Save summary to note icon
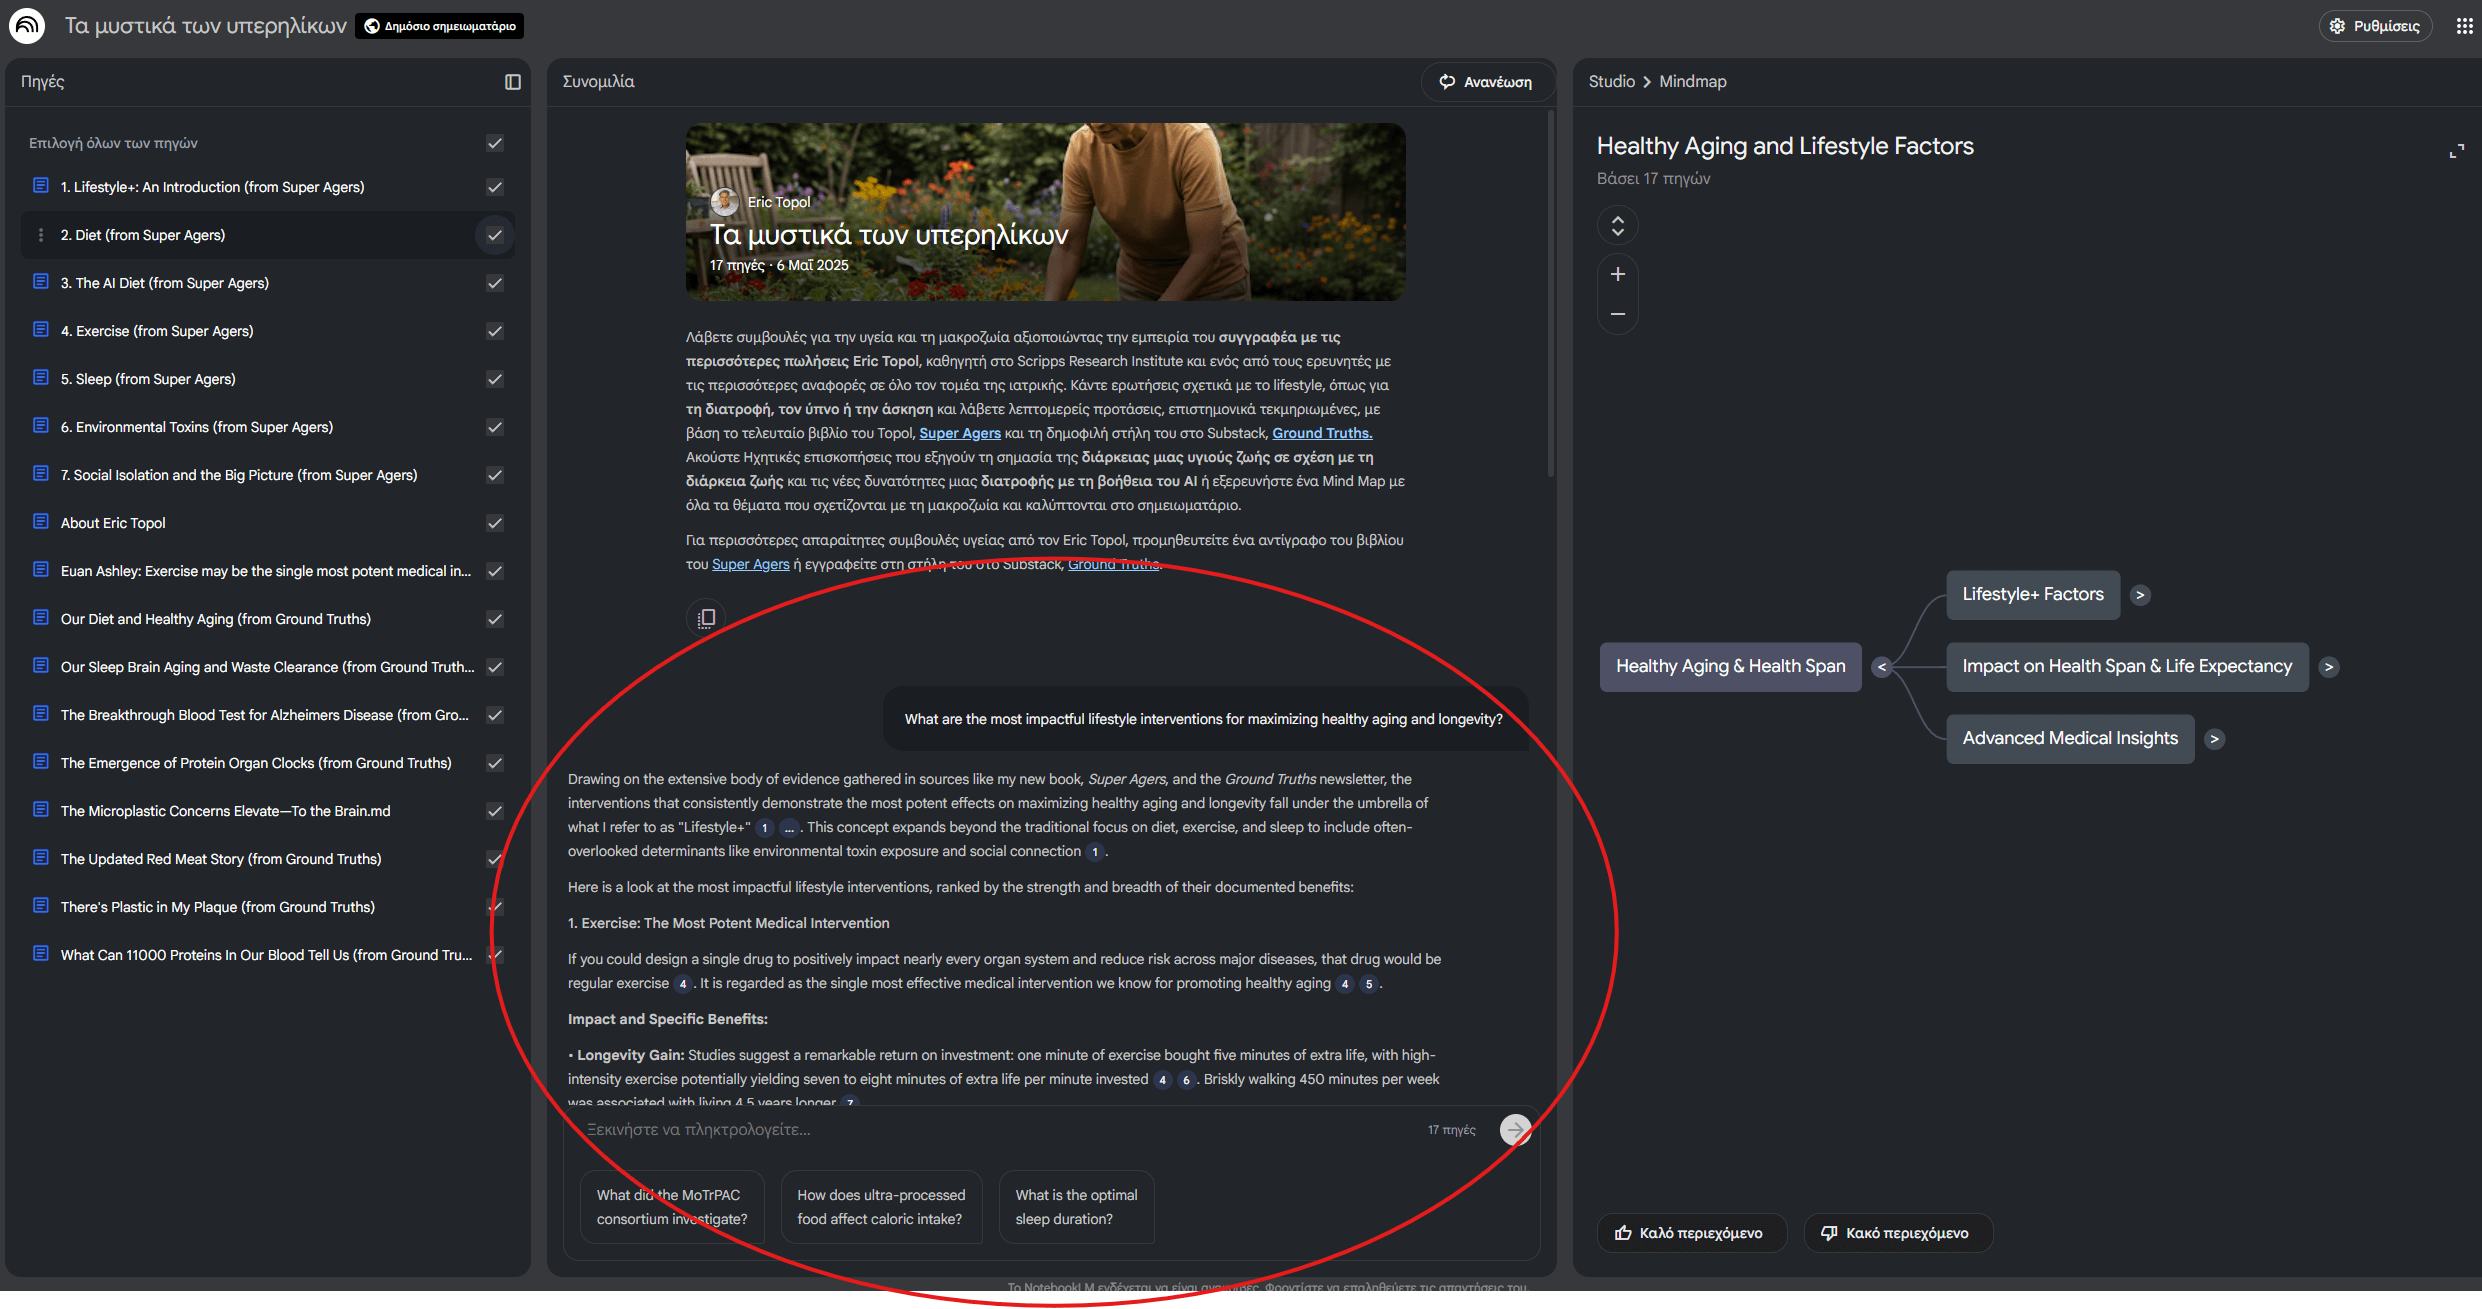 pos(706,618)
